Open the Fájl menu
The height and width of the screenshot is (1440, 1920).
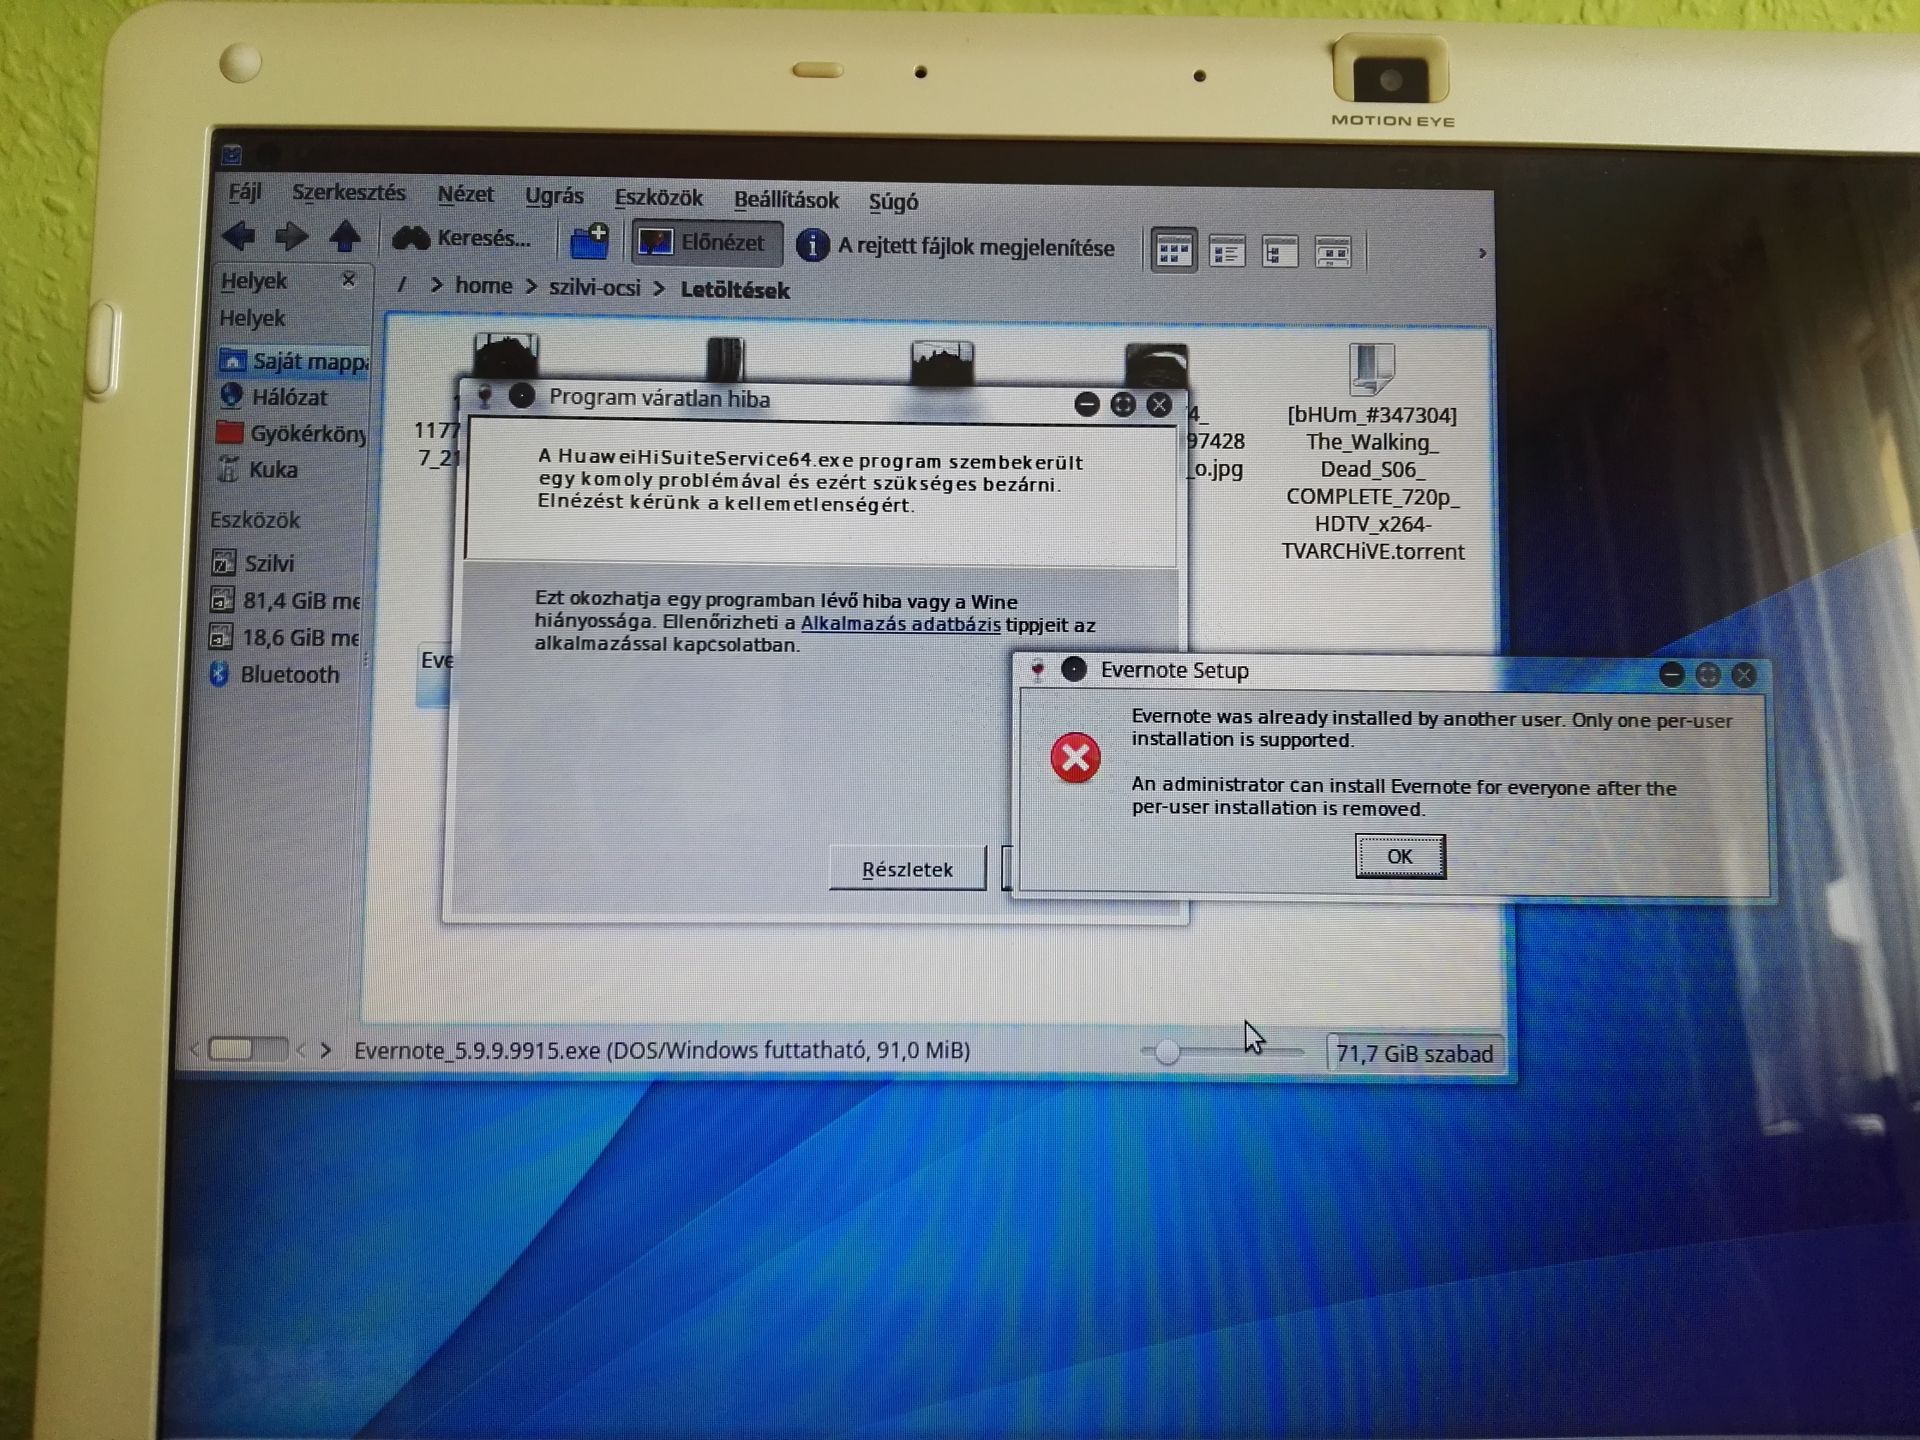tap(245, 192)
